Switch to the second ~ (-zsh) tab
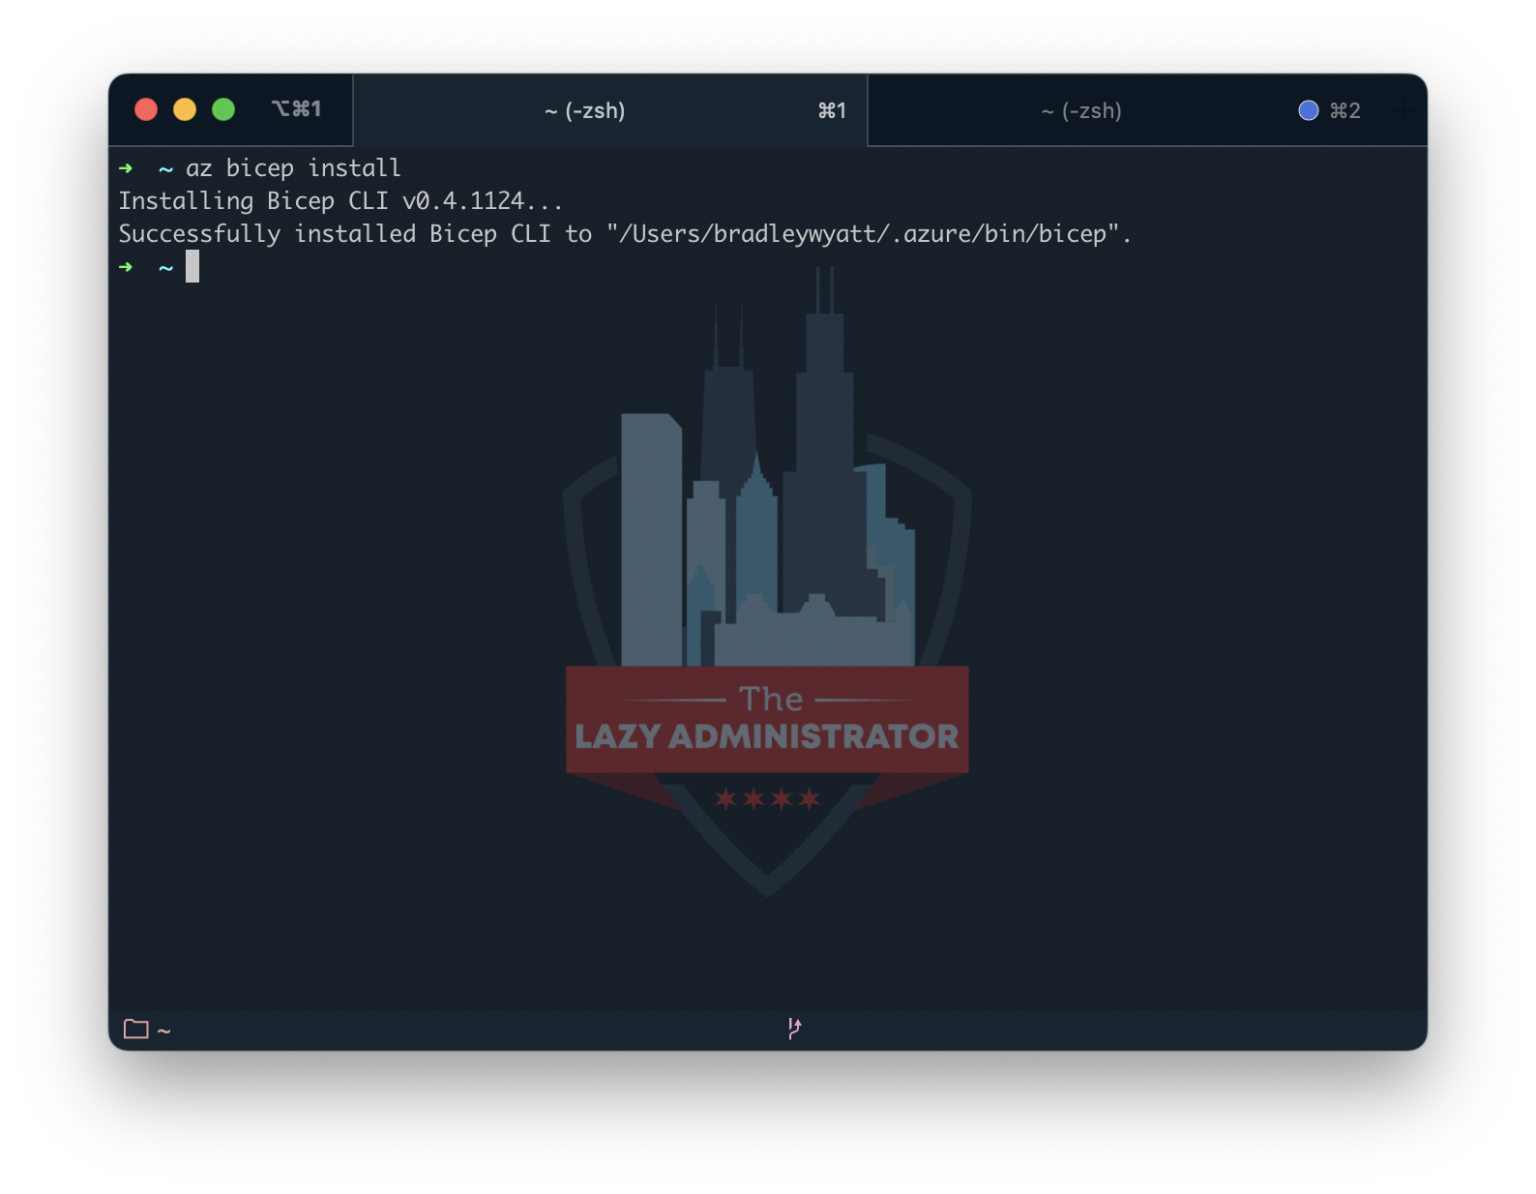The height and width of the screenshot is (1194, 1536). point(1146,111)
